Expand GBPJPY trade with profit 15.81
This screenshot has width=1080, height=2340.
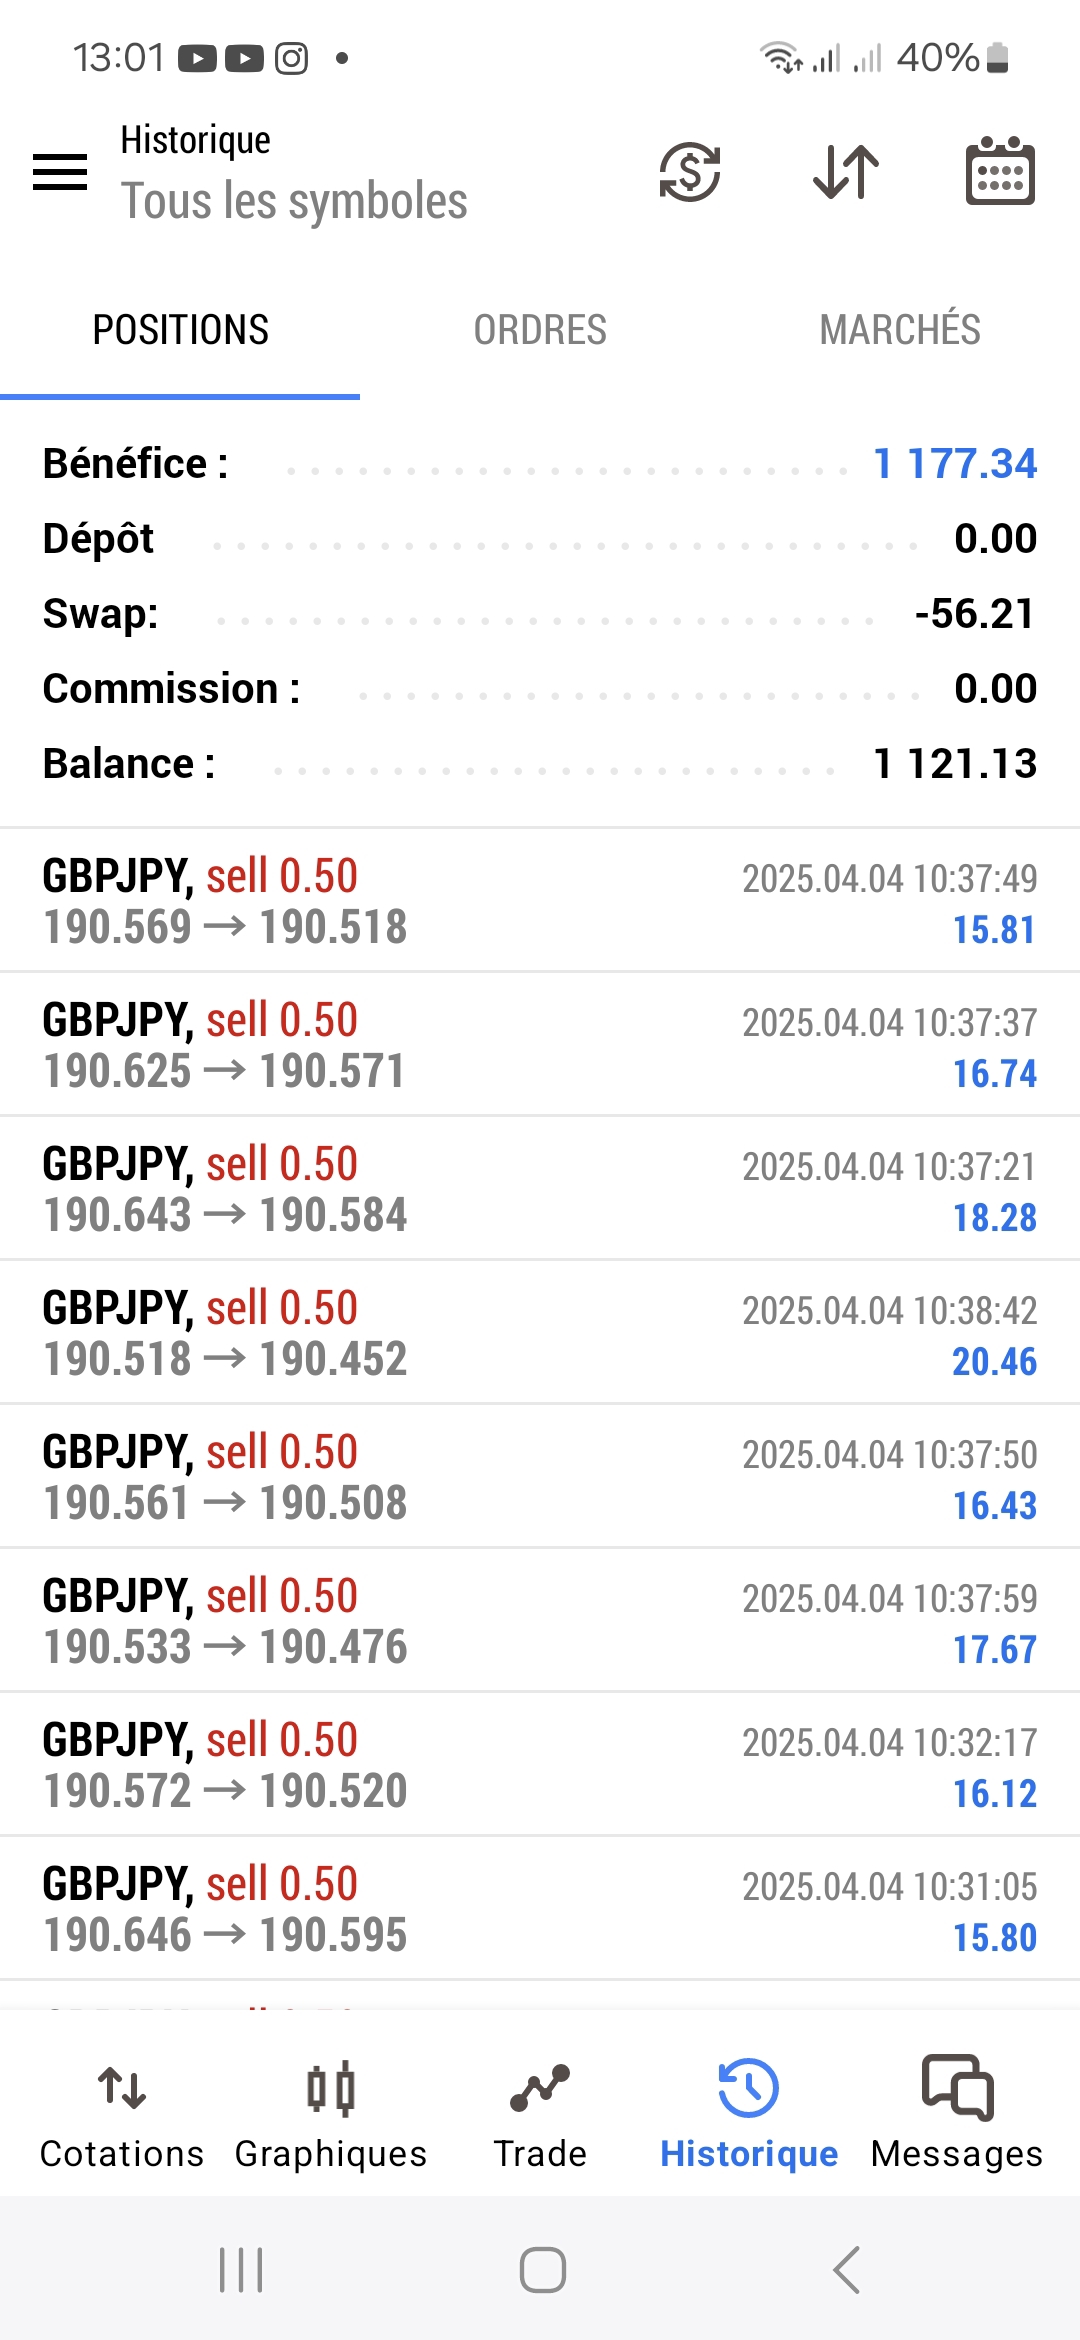coord(540,901)
